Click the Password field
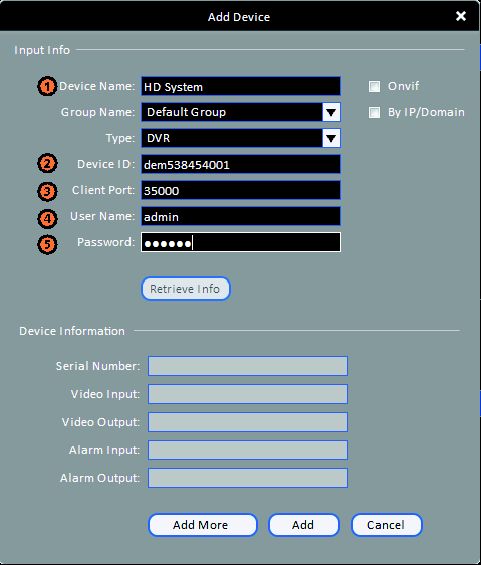This screenshot has height=565, width=481. (241, 242)
